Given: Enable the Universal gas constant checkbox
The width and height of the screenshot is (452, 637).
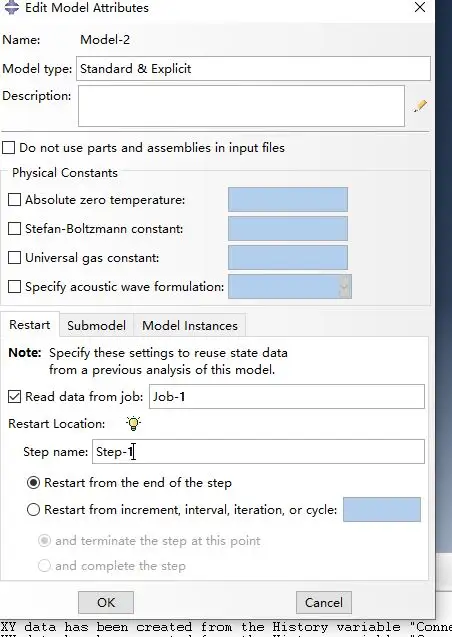Looking at the screenshot, I should pyautogui.click(x=14, y=258).
